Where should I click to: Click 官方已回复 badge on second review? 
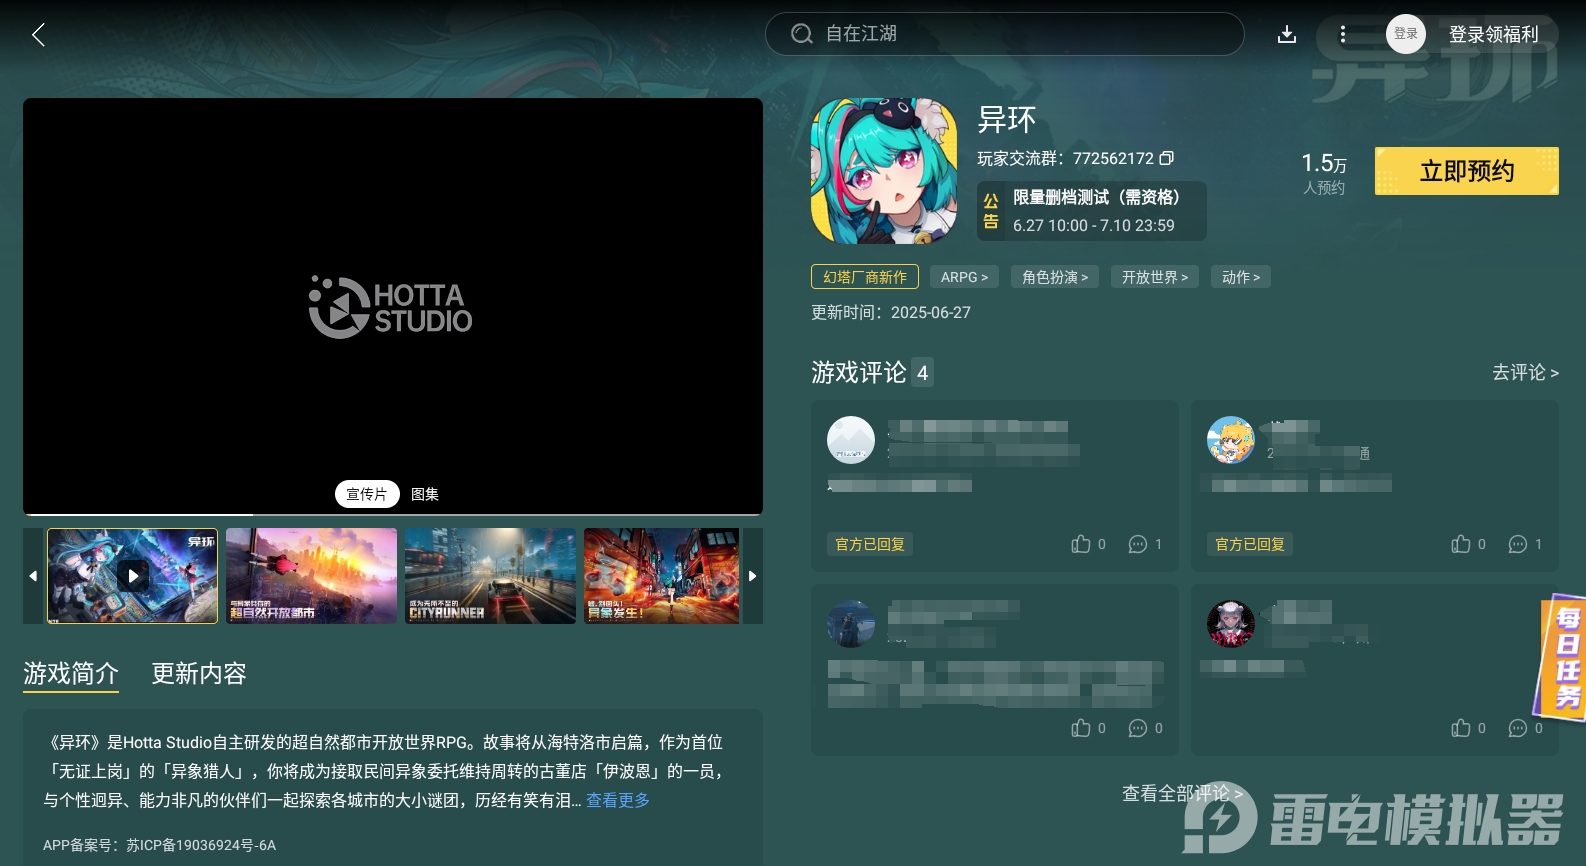coord(1250,544)
